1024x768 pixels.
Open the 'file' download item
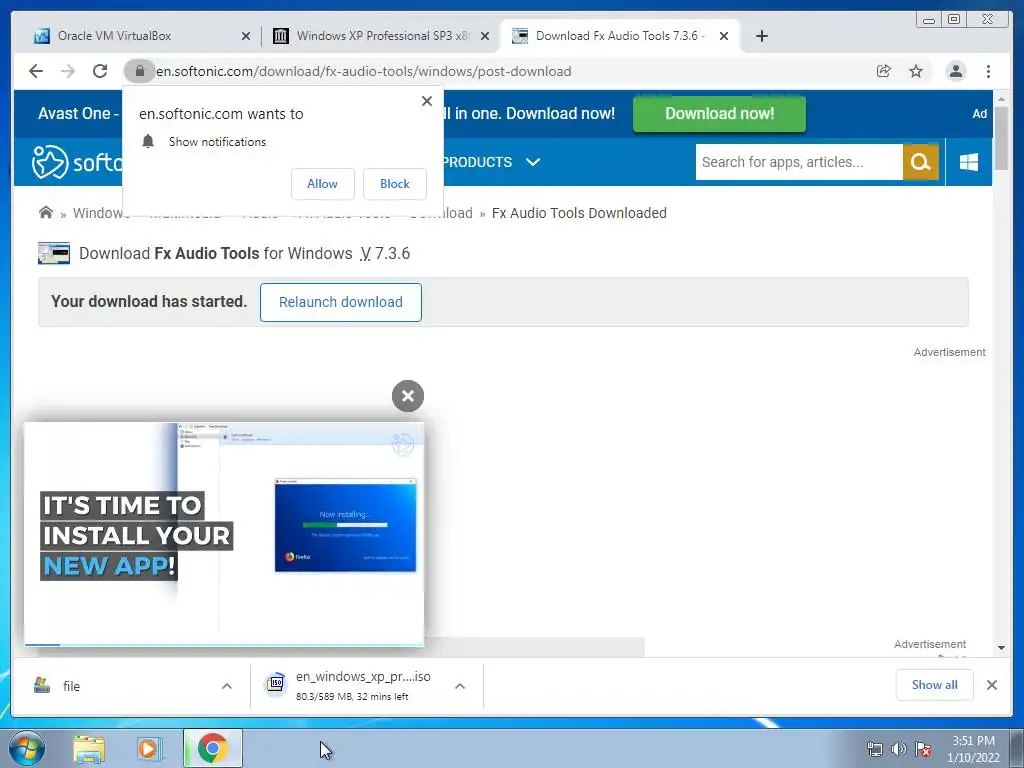[72, 686]
